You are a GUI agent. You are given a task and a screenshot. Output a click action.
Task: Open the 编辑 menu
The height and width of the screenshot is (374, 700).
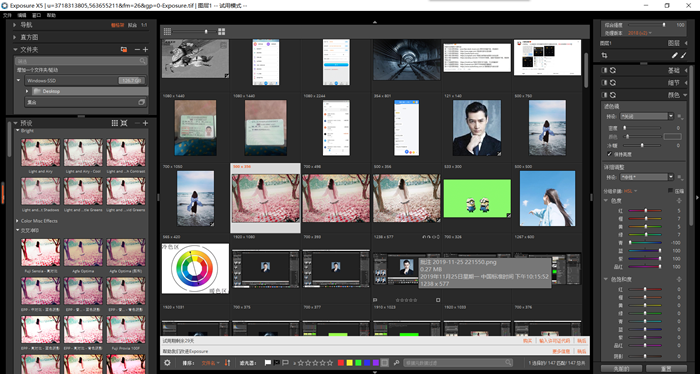point(22,15)
